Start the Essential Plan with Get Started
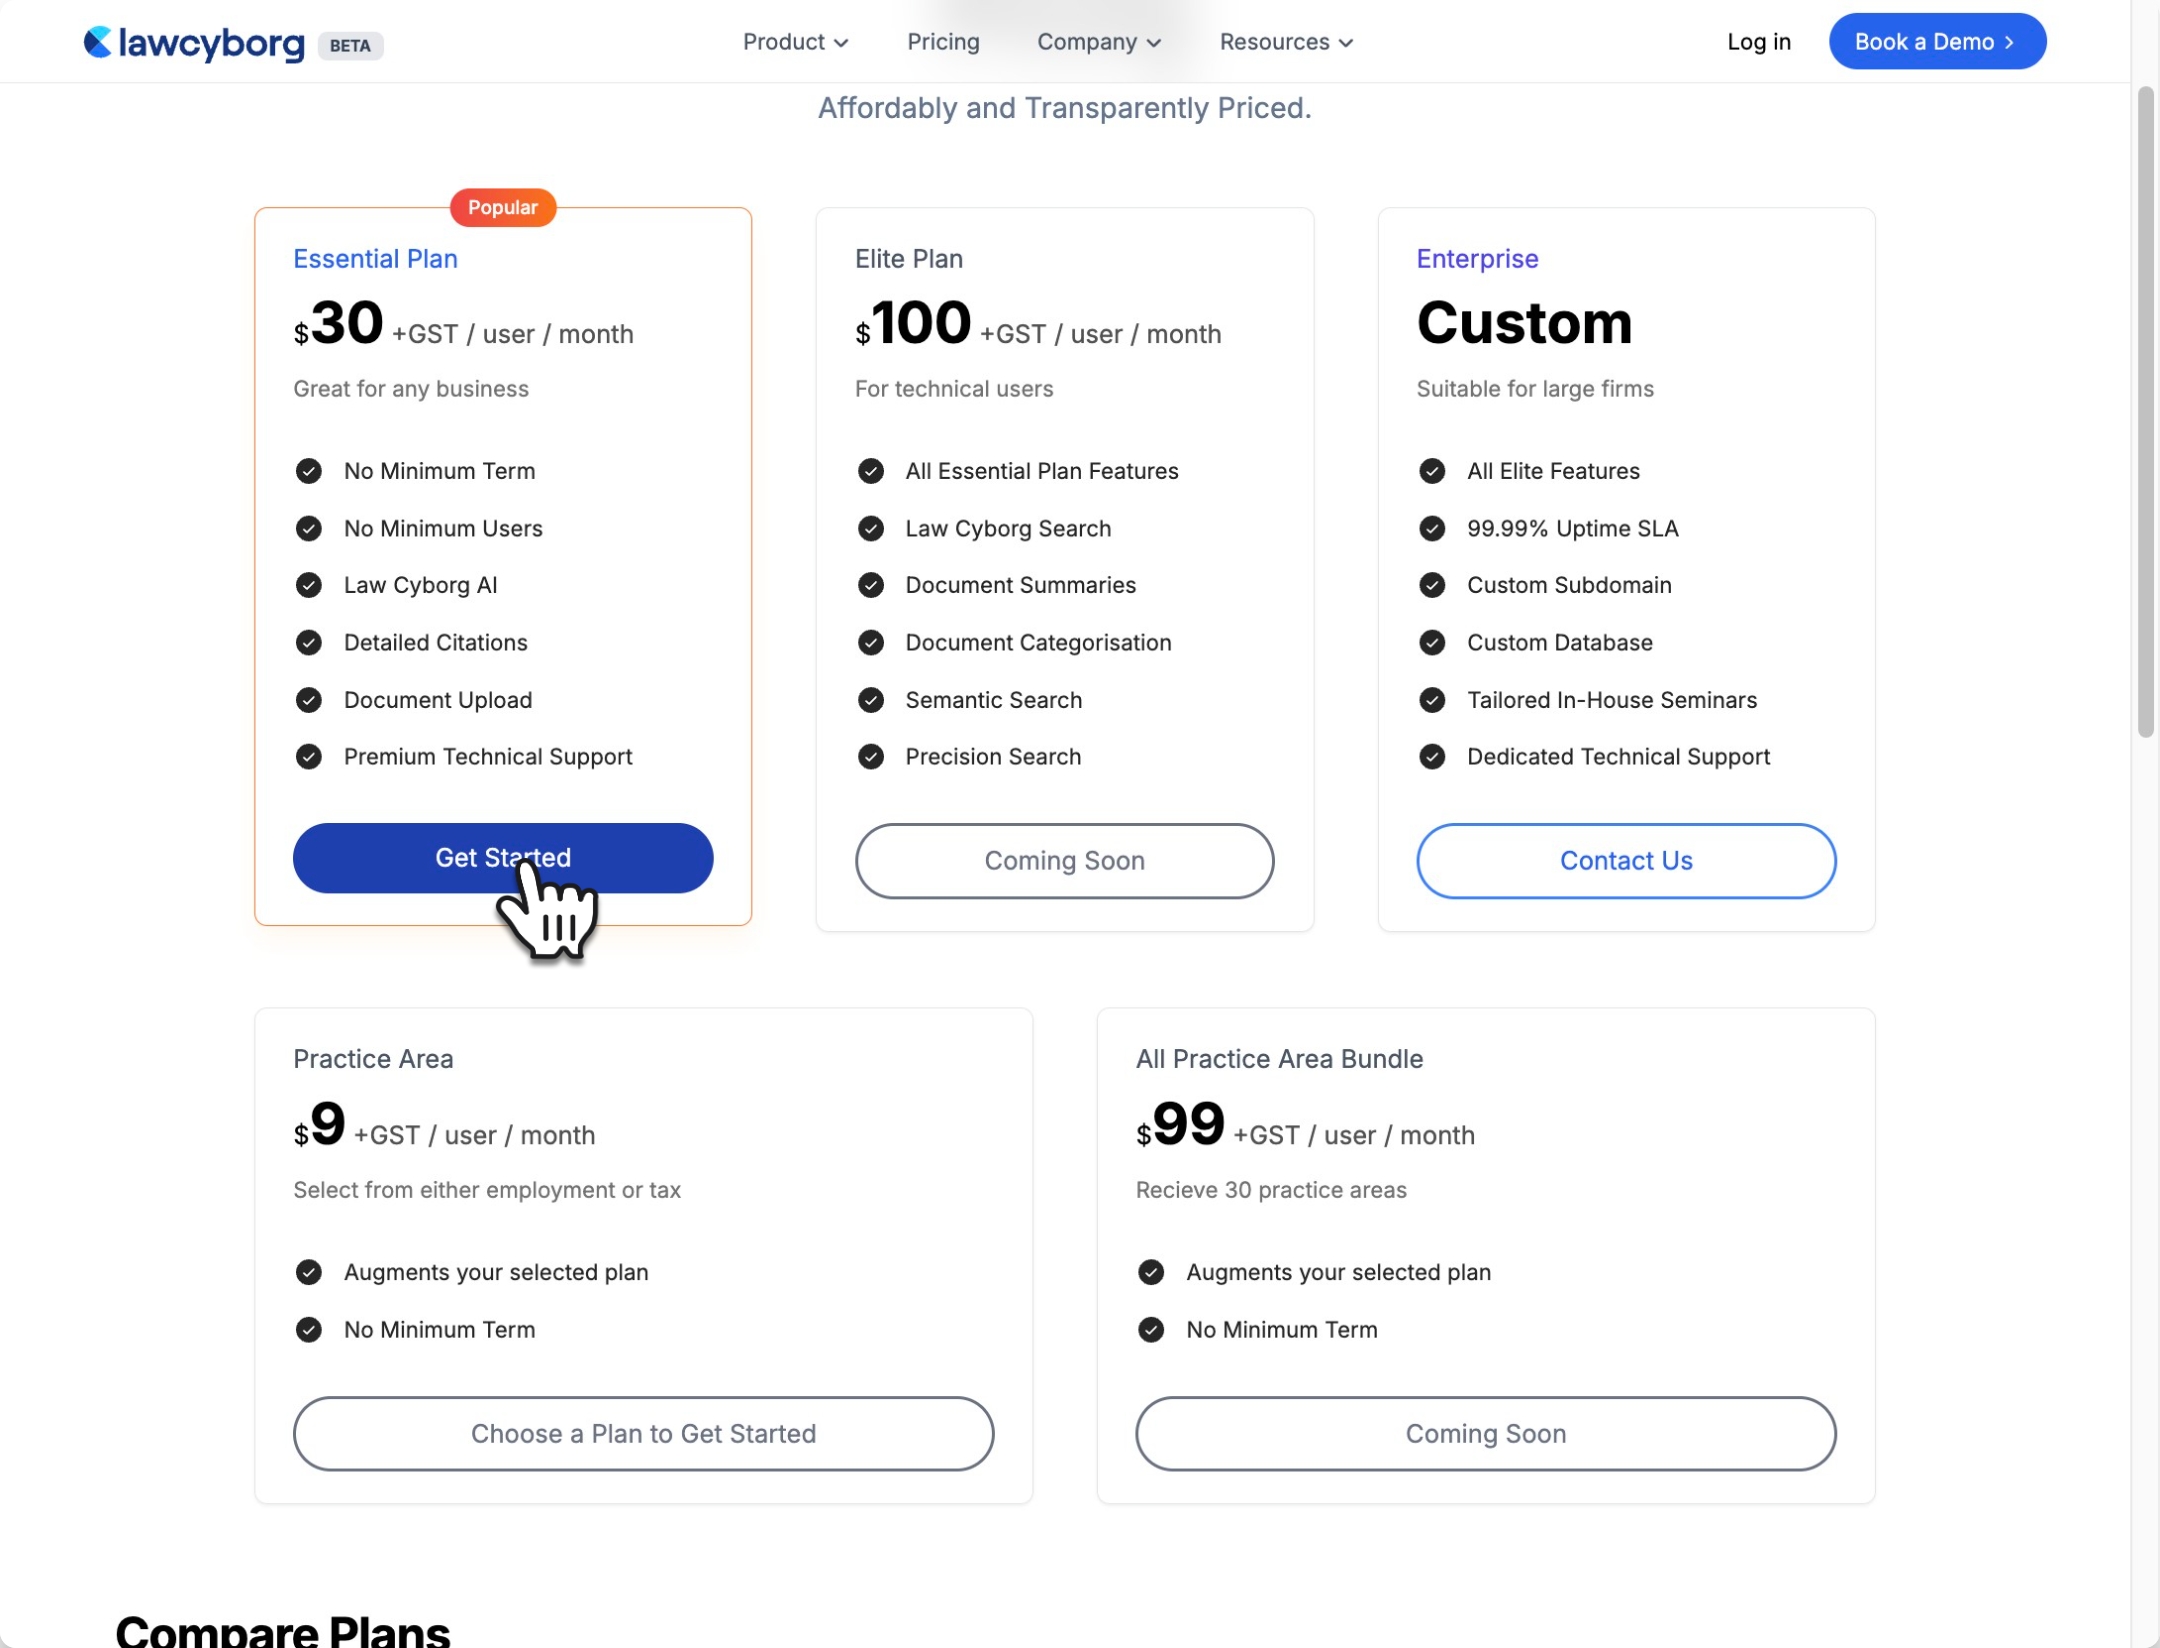The height and width of the screenshot is (1648, 2160). [x=503, y=858]
